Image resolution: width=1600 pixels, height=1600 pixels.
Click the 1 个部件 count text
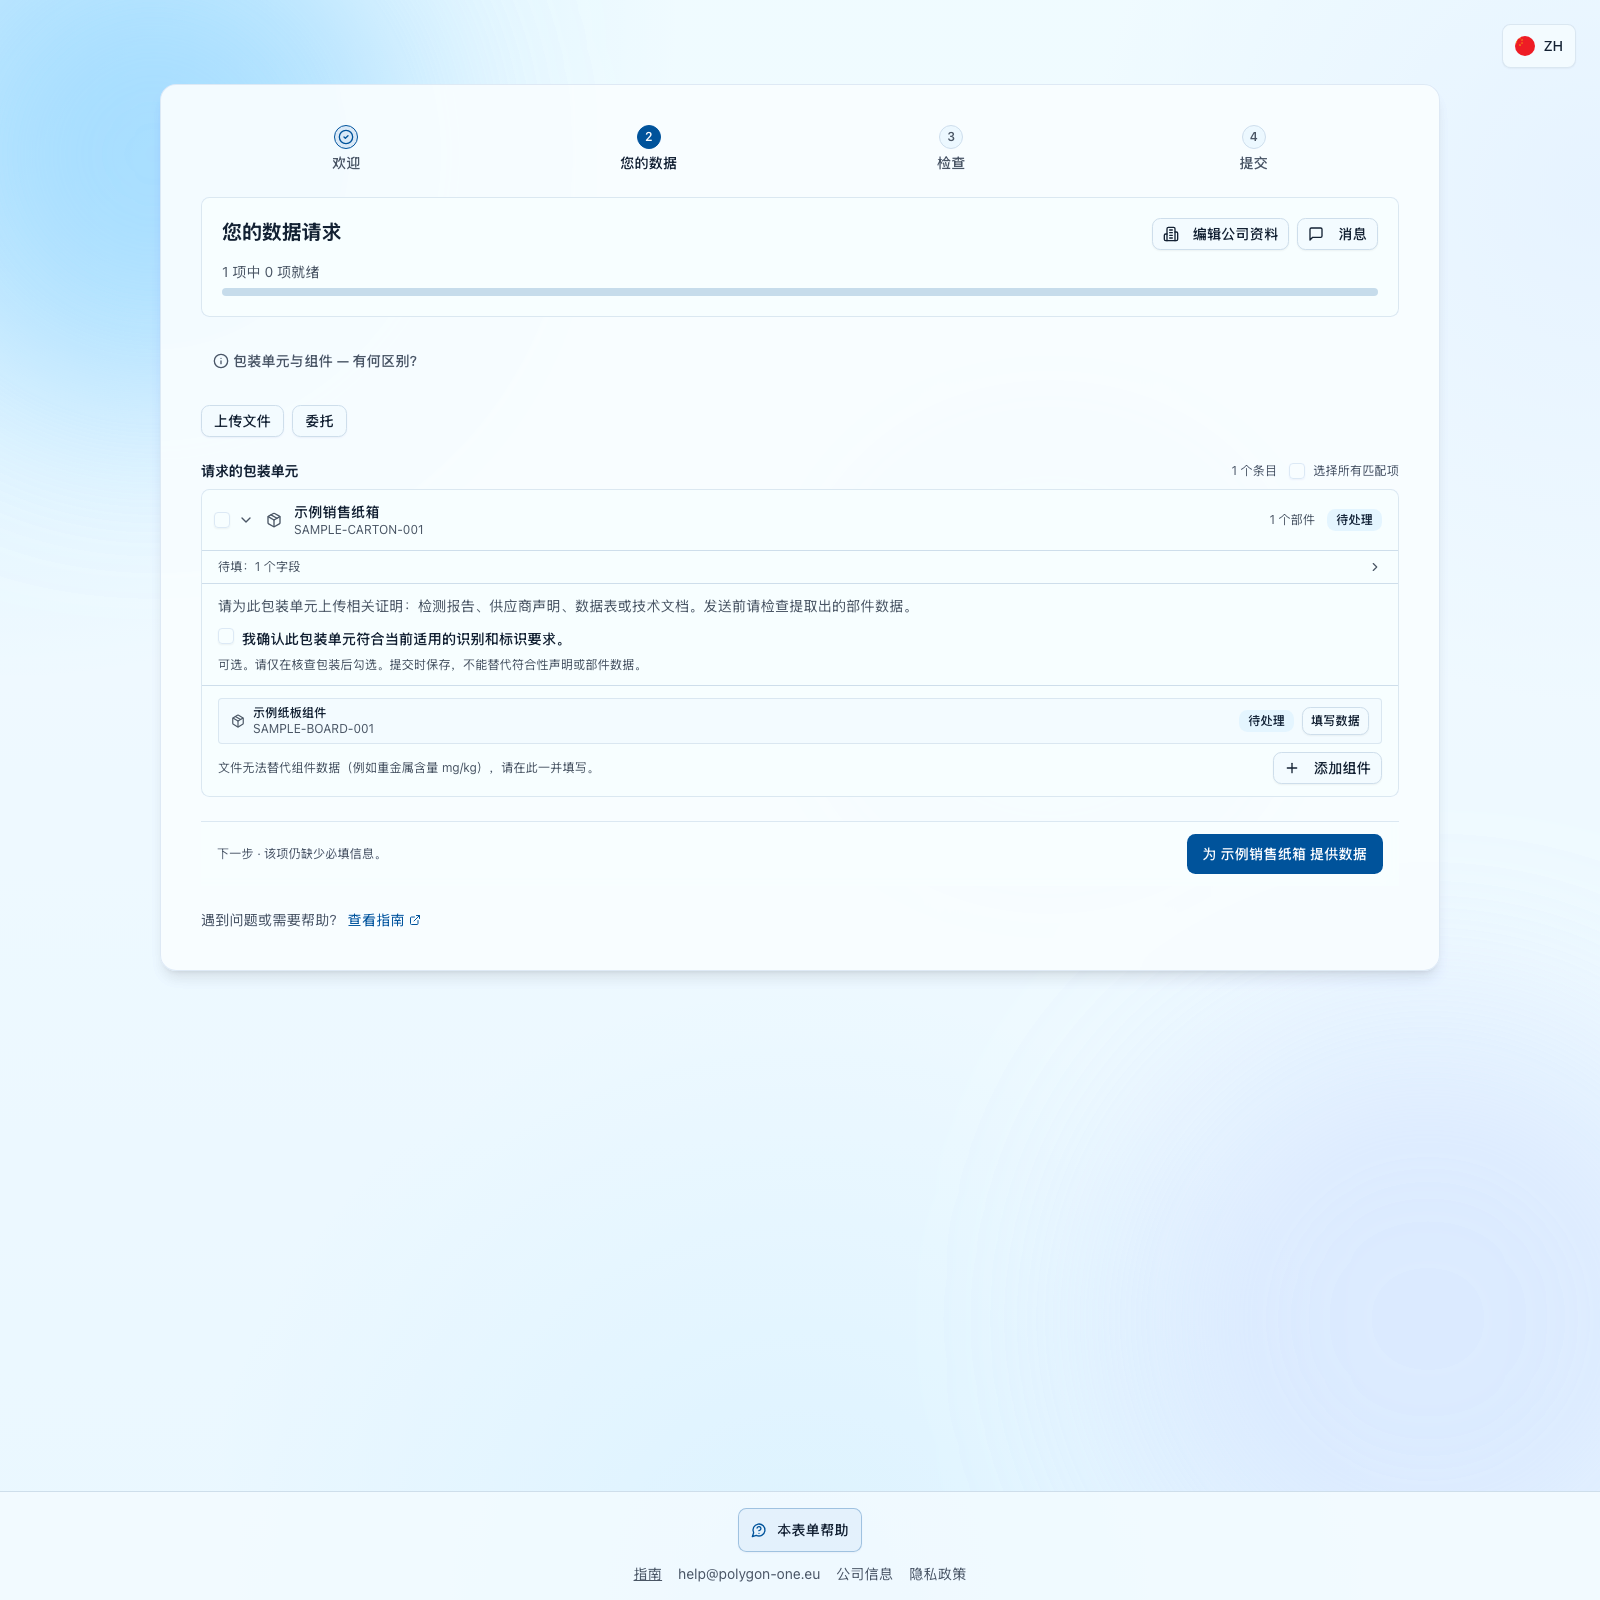[1292, 520]
